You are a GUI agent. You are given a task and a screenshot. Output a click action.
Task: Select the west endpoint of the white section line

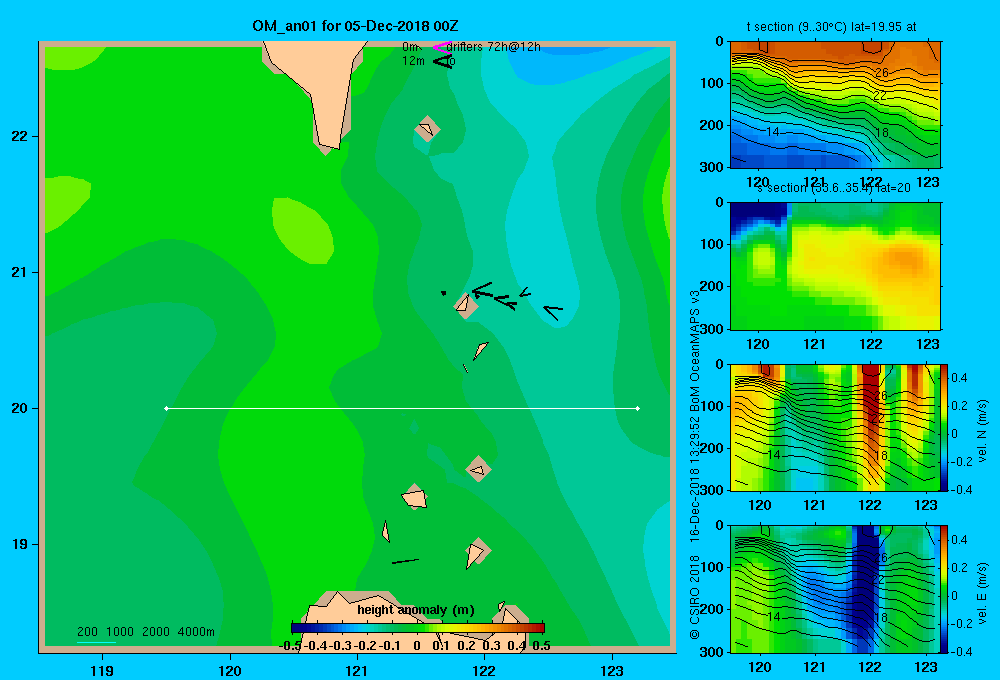(166, 408)
